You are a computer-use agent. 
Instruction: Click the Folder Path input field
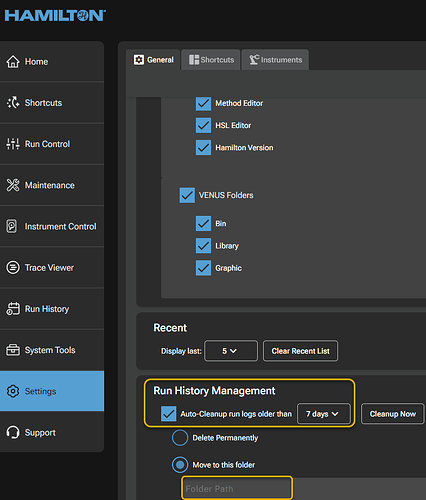tap(237, 489)
